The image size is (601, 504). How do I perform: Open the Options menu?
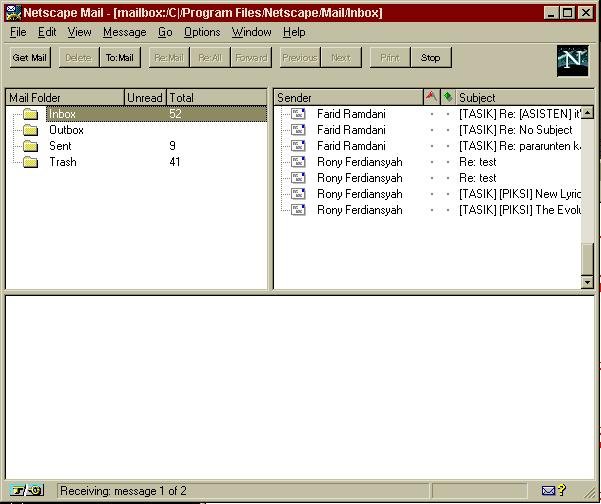[202, 32]
